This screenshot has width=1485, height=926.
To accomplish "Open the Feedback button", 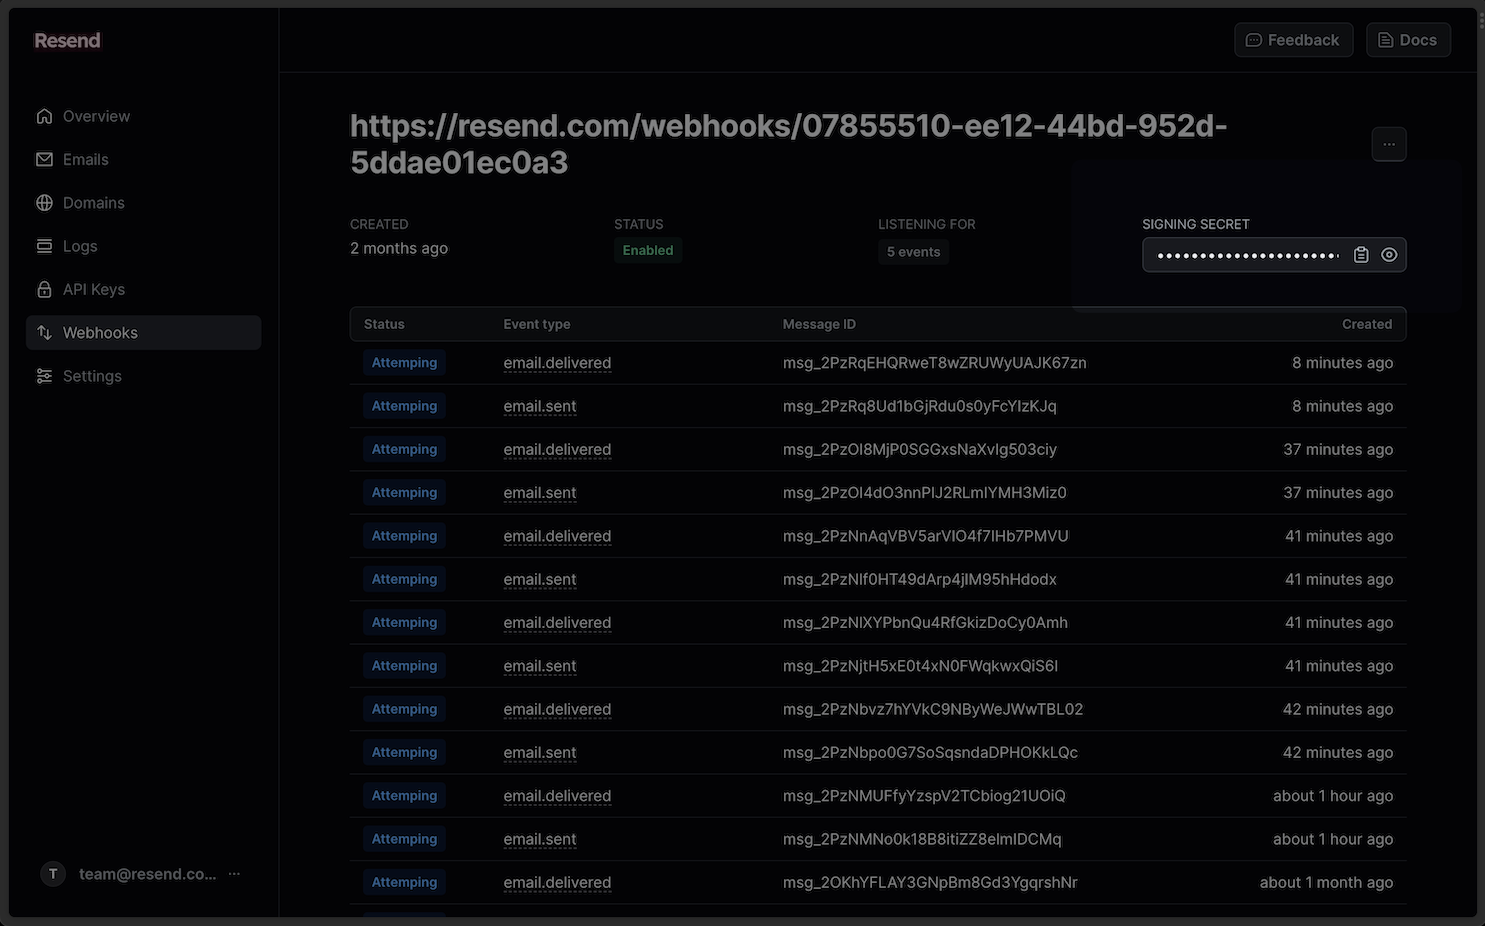I will point(1293,40).
